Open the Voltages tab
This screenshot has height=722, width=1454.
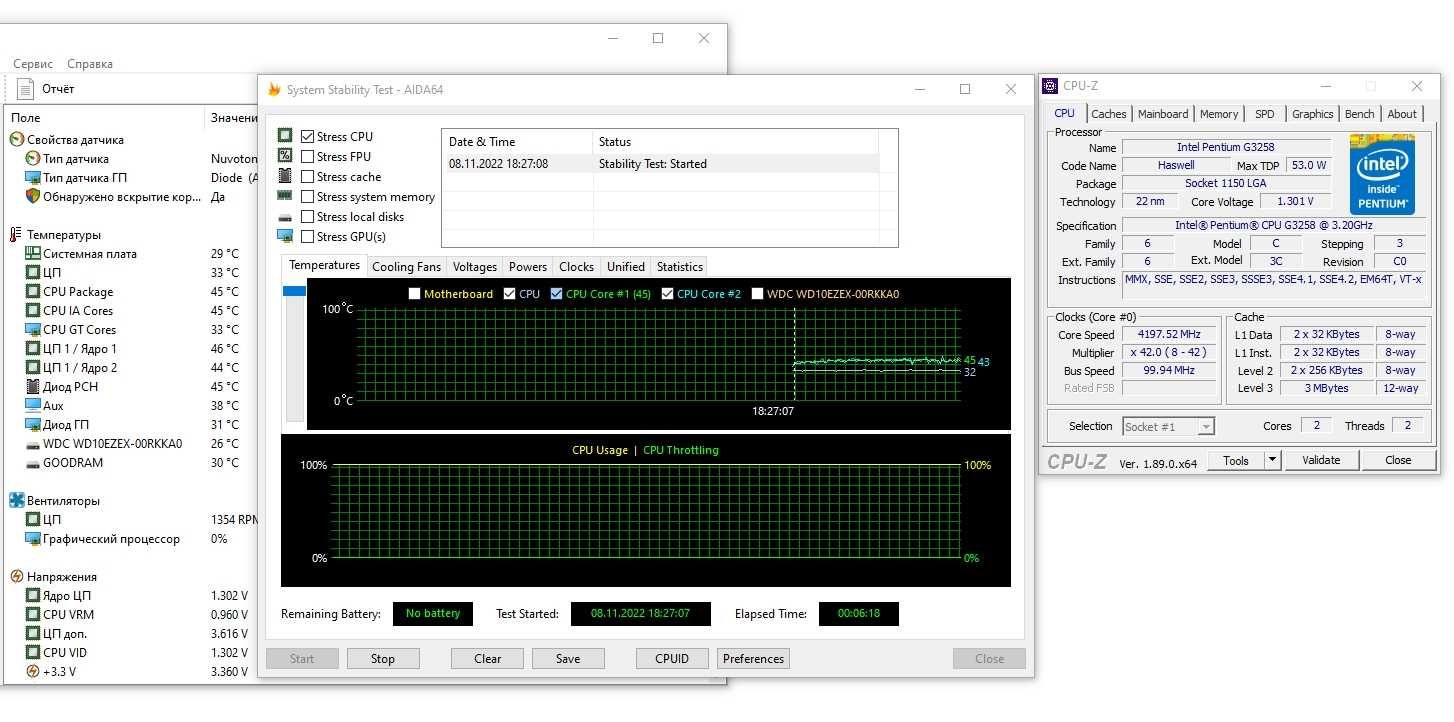[474, 267]
